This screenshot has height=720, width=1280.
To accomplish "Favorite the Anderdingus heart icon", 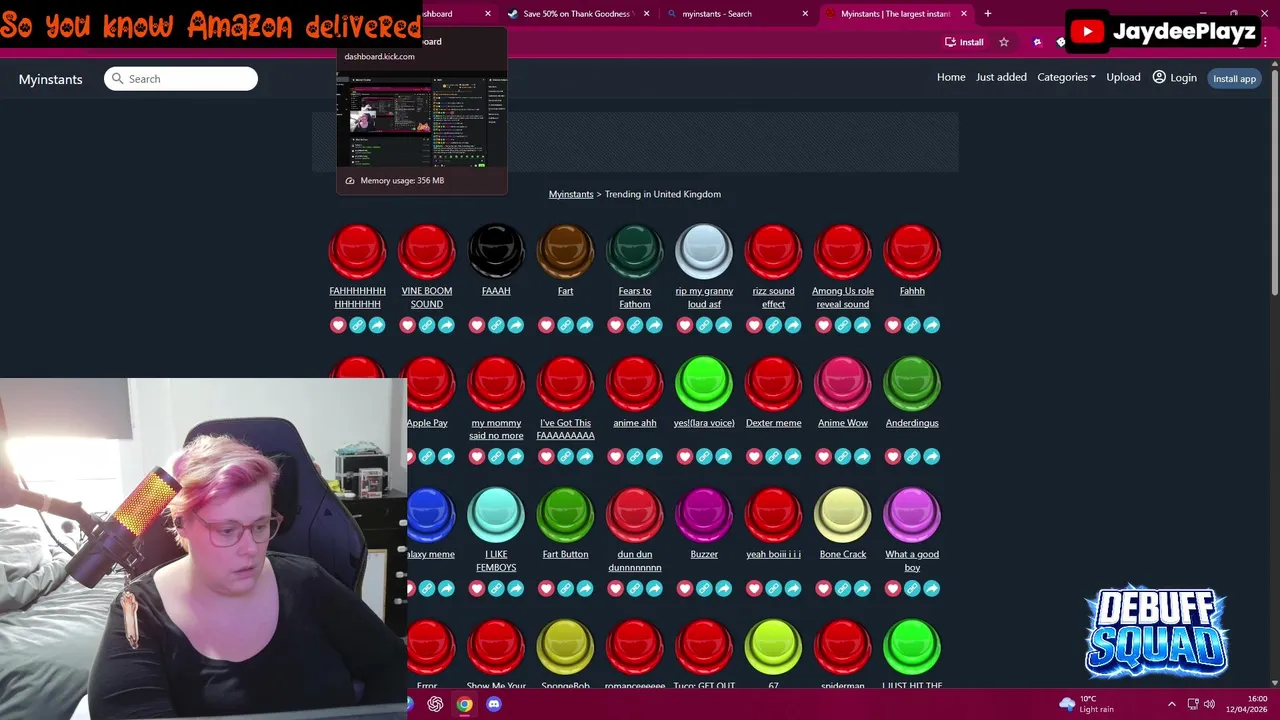I will (x=893, y=457).
